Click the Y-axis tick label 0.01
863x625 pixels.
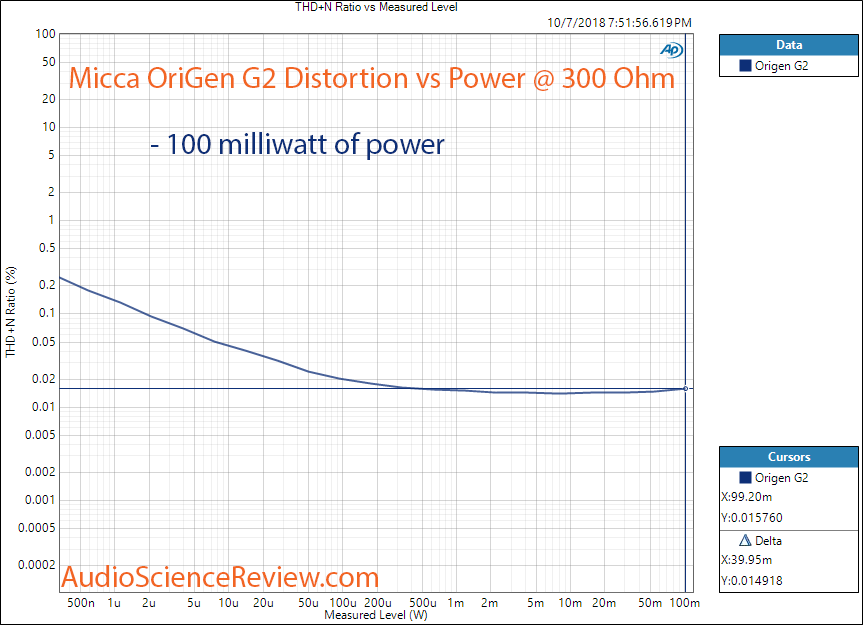click(43, 407)
